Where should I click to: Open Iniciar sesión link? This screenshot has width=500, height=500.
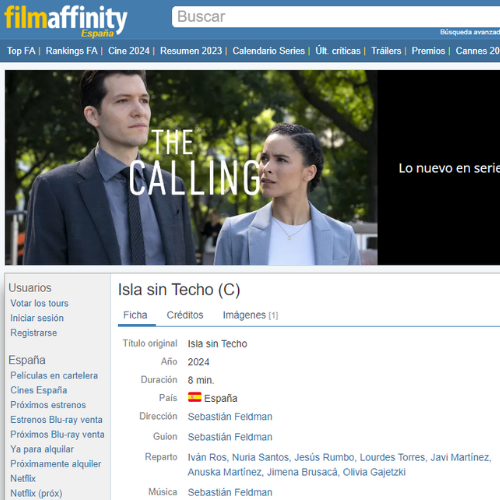coord(37,318)
